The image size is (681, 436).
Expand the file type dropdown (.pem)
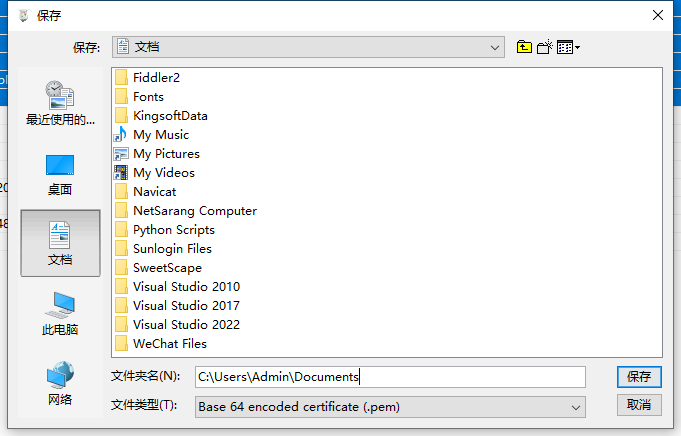point(576,406)
